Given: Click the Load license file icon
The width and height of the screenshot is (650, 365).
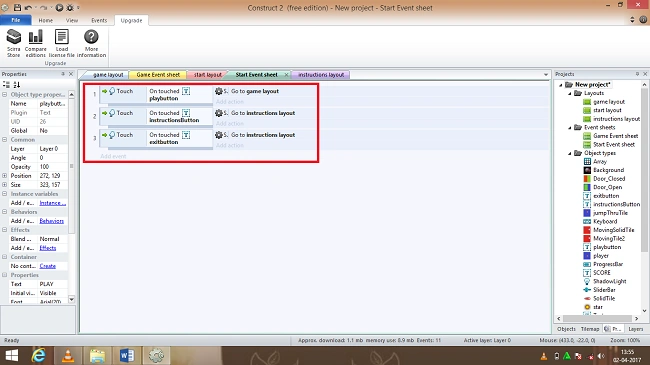Looking at the screenshot, I should pyautogui.click(x=61, y=43).
